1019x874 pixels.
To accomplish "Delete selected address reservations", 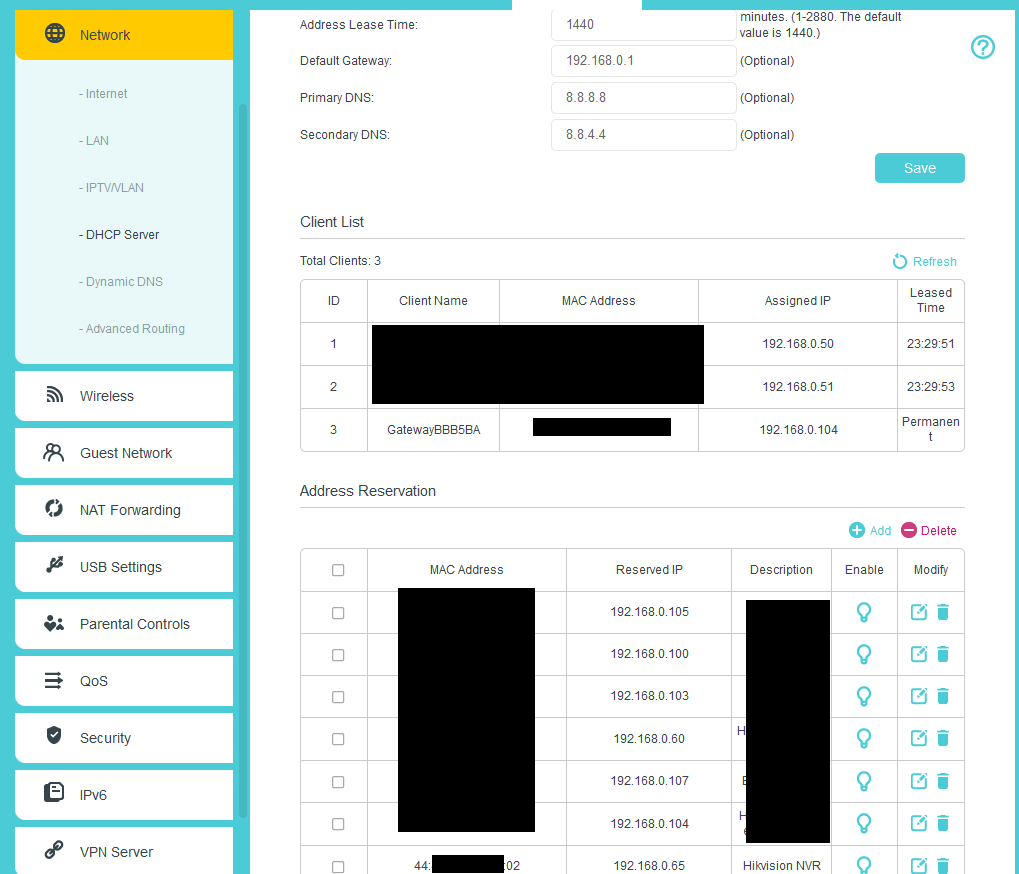I will (928, 531).
